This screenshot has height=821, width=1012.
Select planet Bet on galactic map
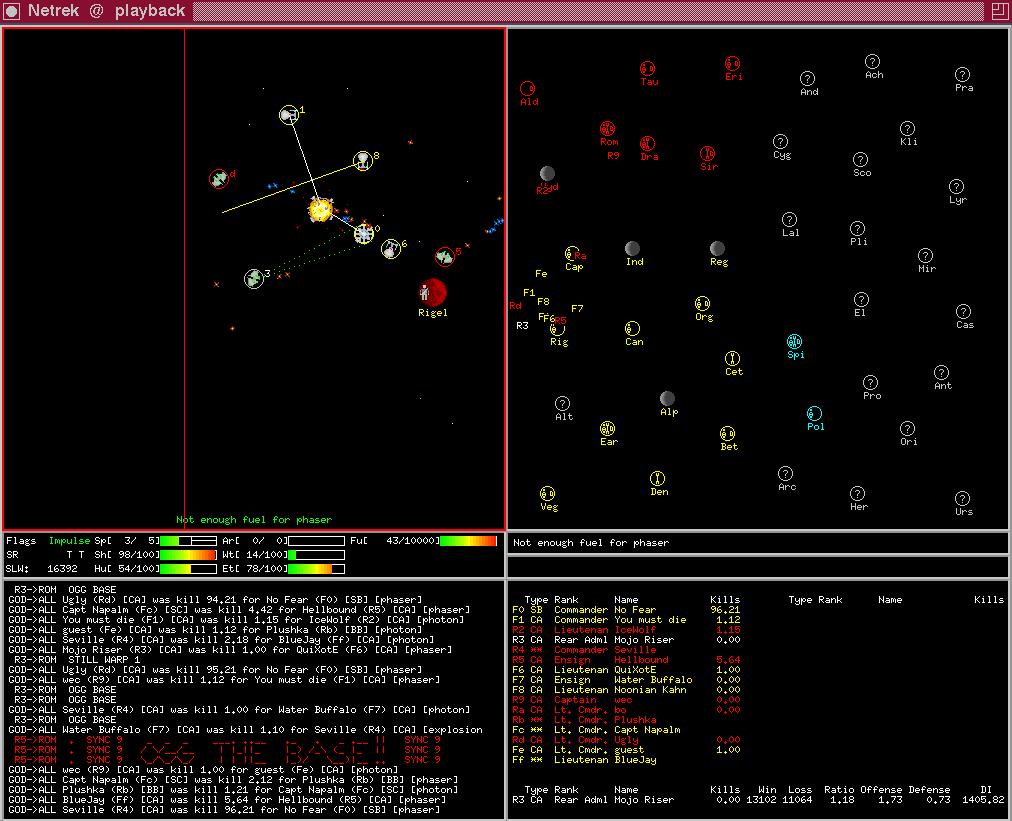(x=727, y=433)
